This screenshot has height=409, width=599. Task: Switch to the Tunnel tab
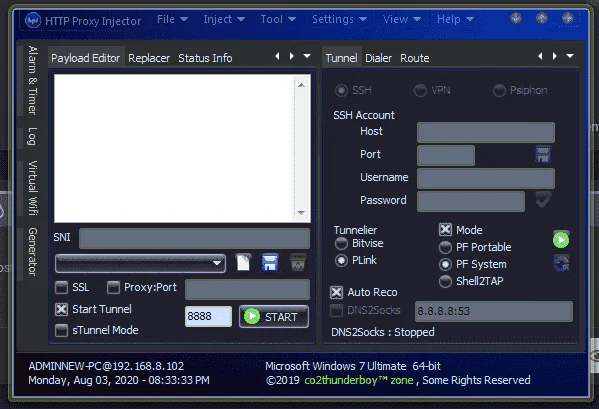tap(342, 58)
